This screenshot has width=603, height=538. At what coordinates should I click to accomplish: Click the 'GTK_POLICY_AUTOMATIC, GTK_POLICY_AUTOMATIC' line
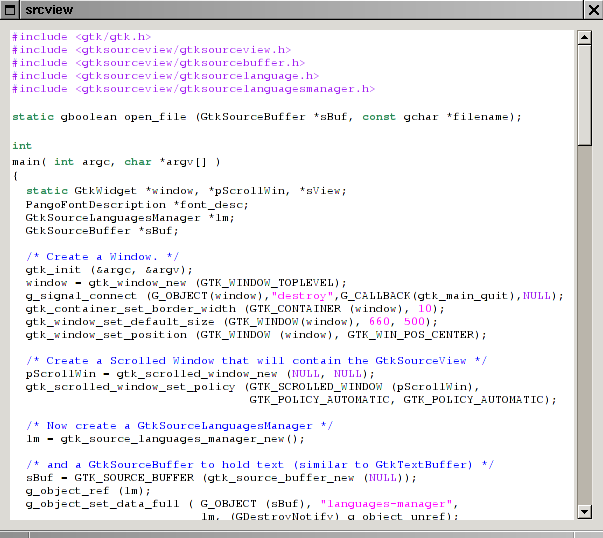point(403,400)
